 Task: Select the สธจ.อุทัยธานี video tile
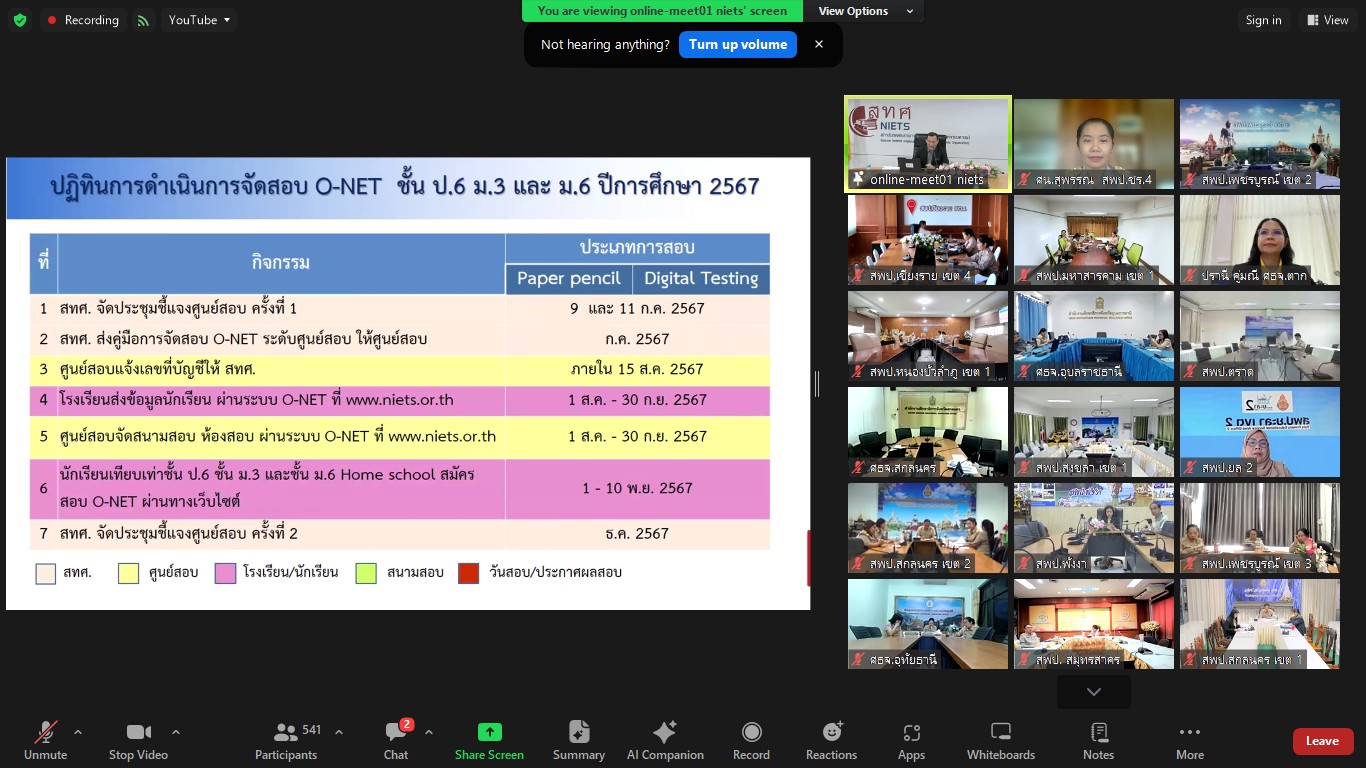coord(928,624)
